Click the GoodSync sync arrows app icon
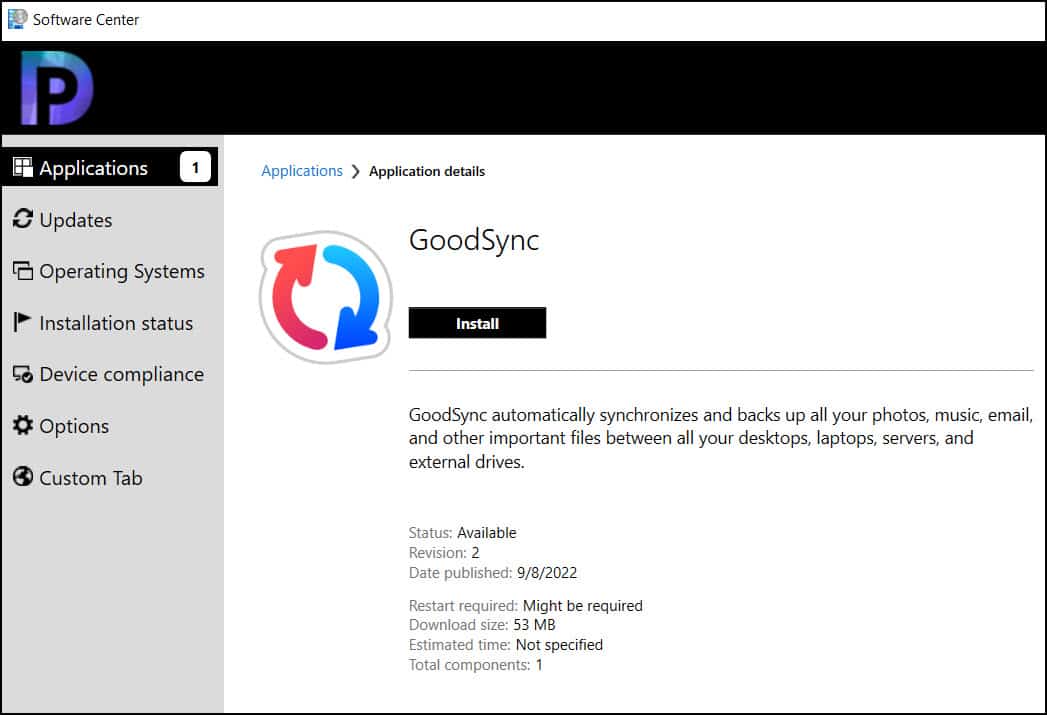This screenshot has height=715, width=1047. click(x=326, y=297)
